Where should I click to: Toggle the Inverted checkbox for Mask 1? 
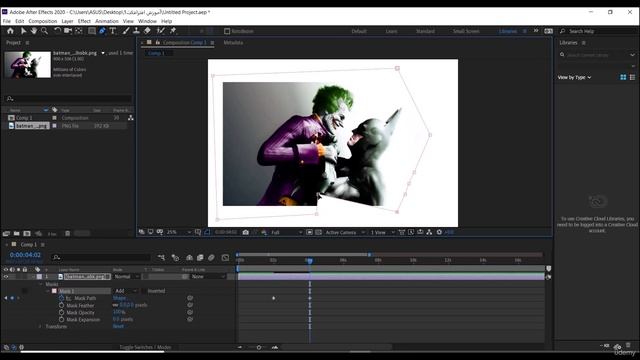click(144, 291)
